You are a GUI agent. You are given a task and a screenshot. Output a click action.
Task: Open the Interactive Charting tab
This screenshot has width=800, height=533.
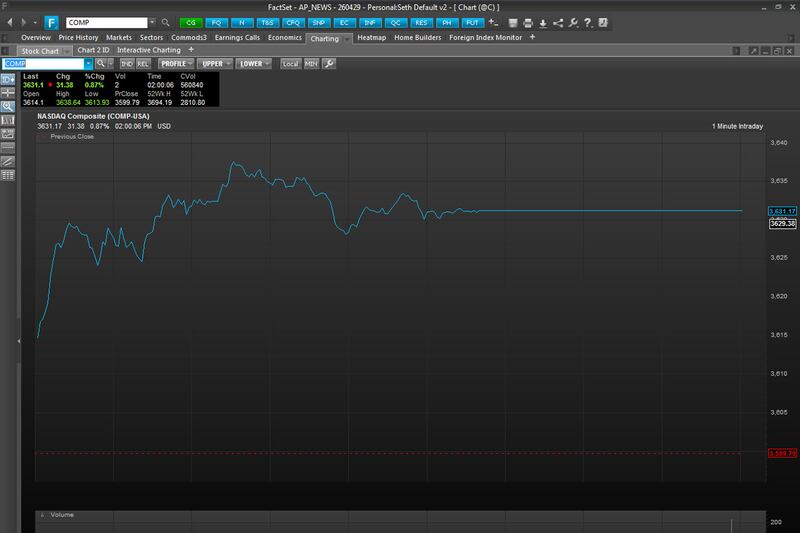click(x=150, y=49)
